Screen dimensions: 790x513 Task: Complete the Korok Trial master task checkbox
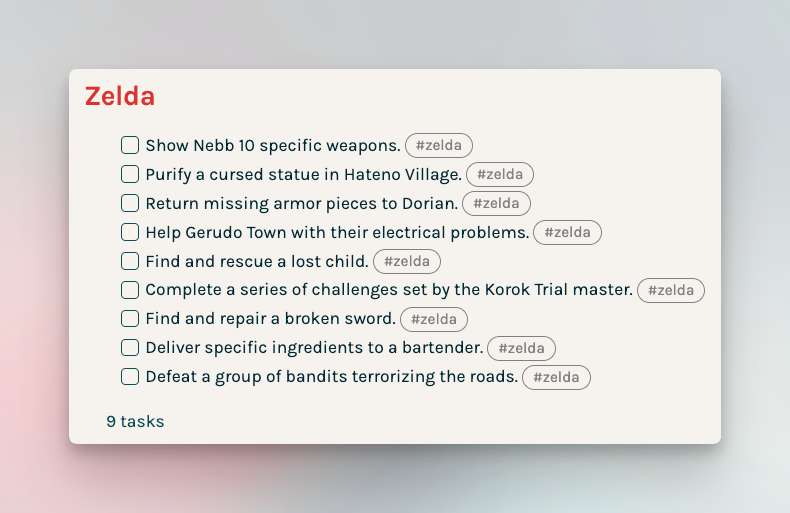130,290
